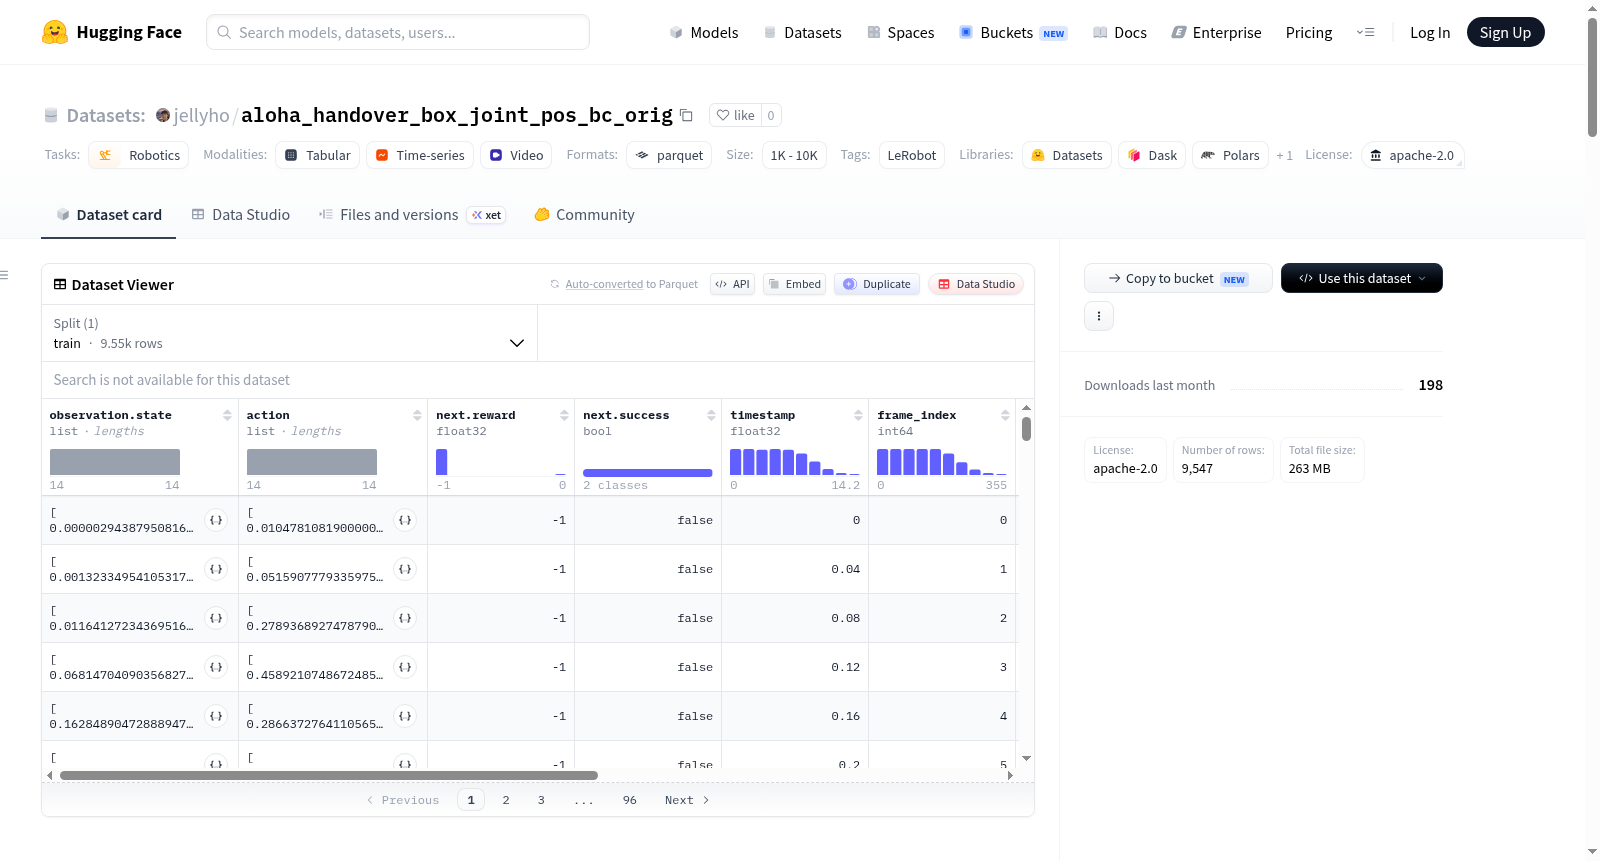
Task: Click the page vertical scrollbar thumb
Action: coord(1592,77)
